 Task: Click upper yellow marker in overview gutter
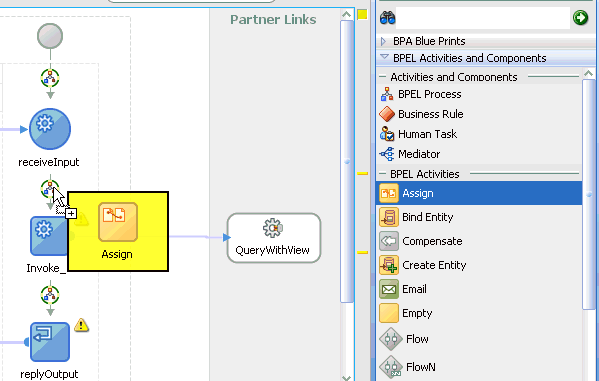click(363, 173)
